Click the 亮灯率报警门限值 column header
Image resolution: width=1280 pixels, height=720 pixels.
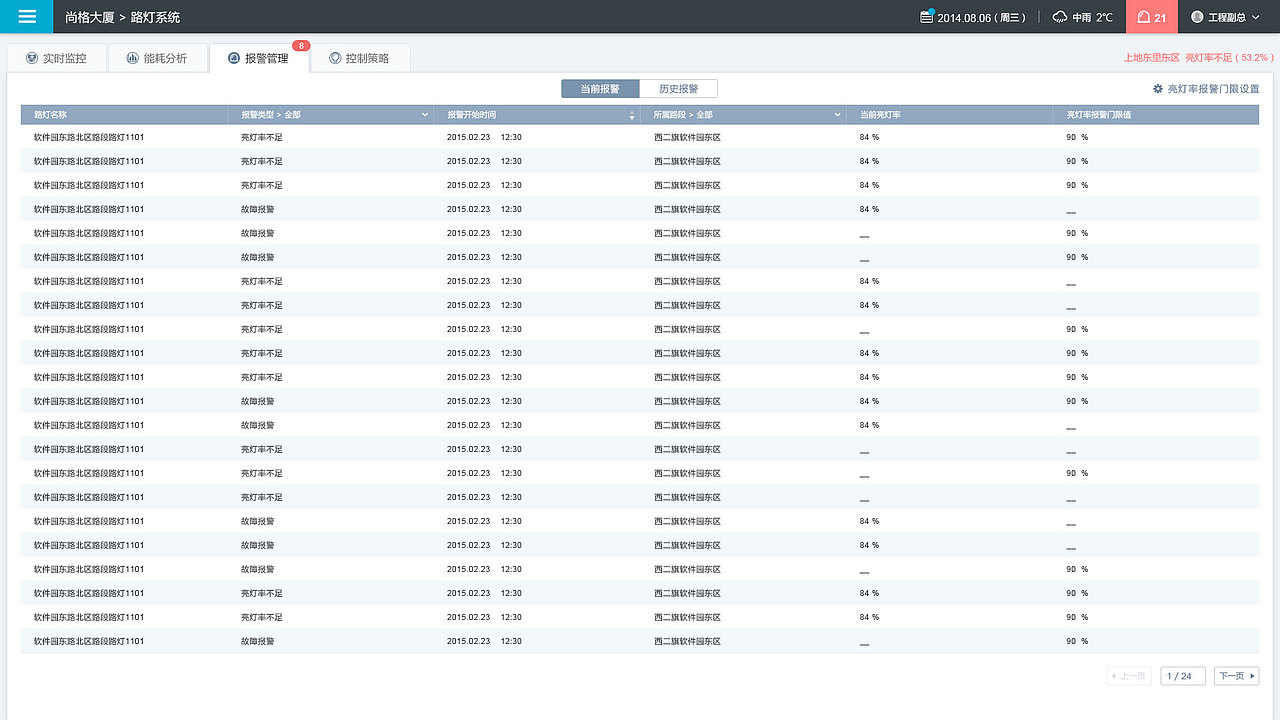point(1157,115)
